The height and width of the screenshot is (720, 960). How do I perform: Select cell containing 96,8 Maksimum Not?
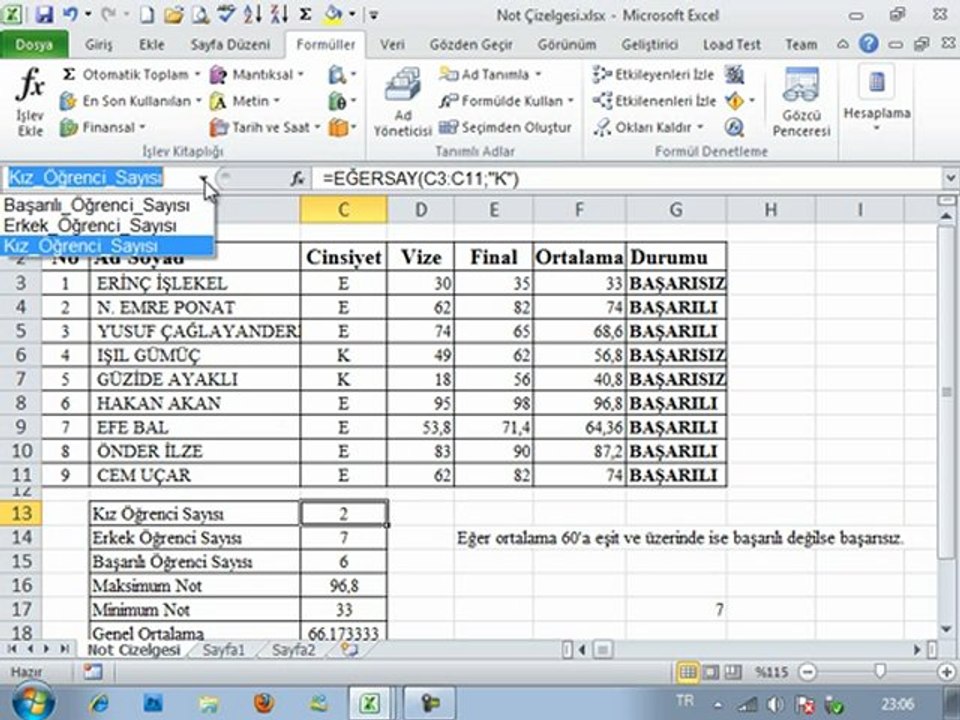(x=343, y=585)
